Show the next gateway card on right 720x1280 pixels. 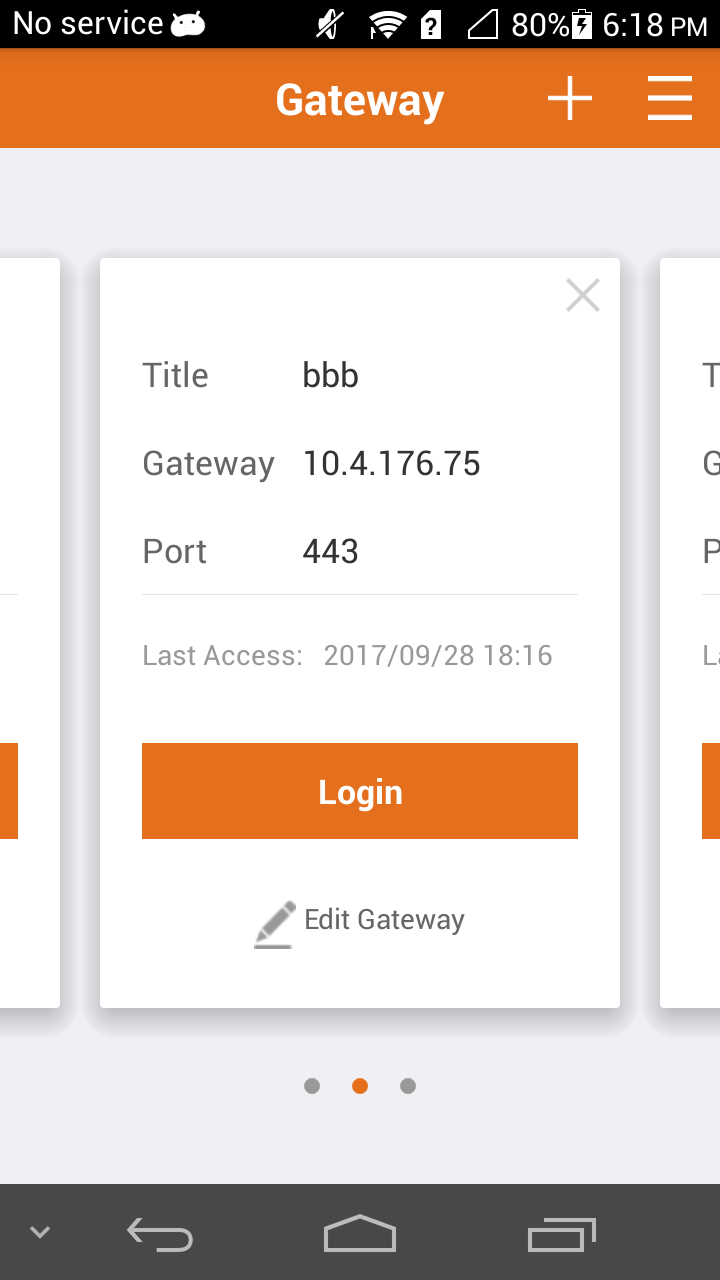coord(692,632)
